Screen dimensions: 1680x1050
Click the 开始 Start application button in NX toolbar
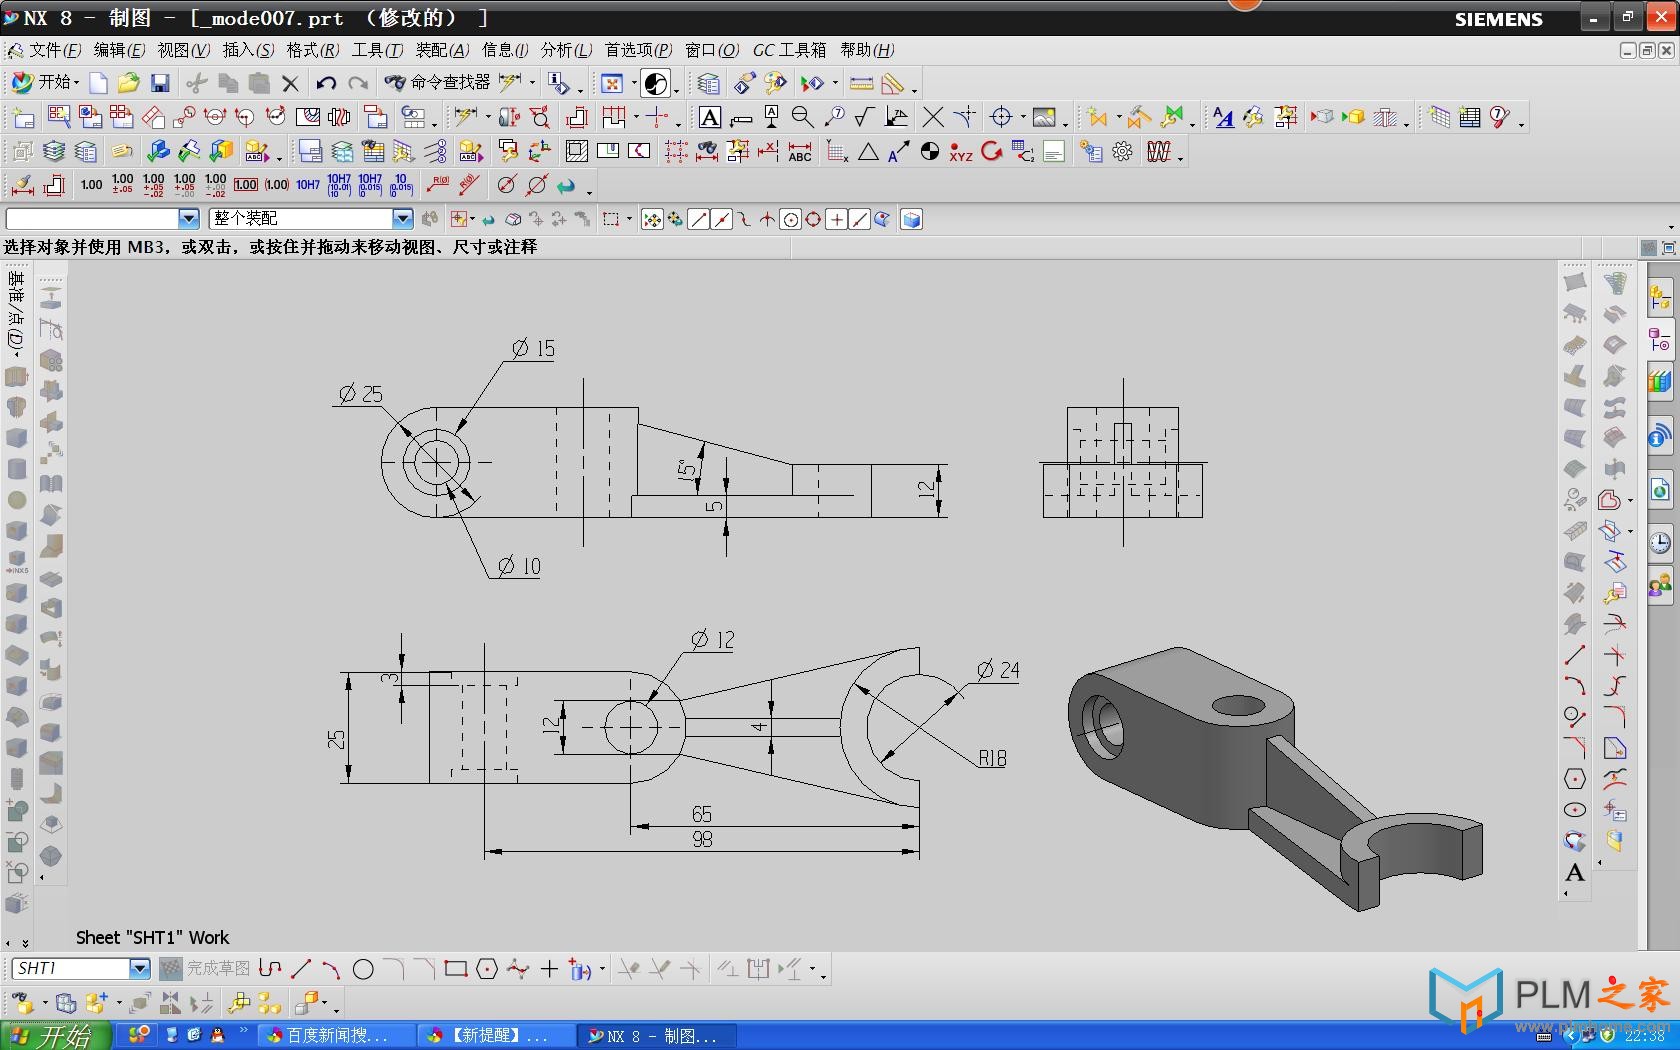tap(43, 82)
